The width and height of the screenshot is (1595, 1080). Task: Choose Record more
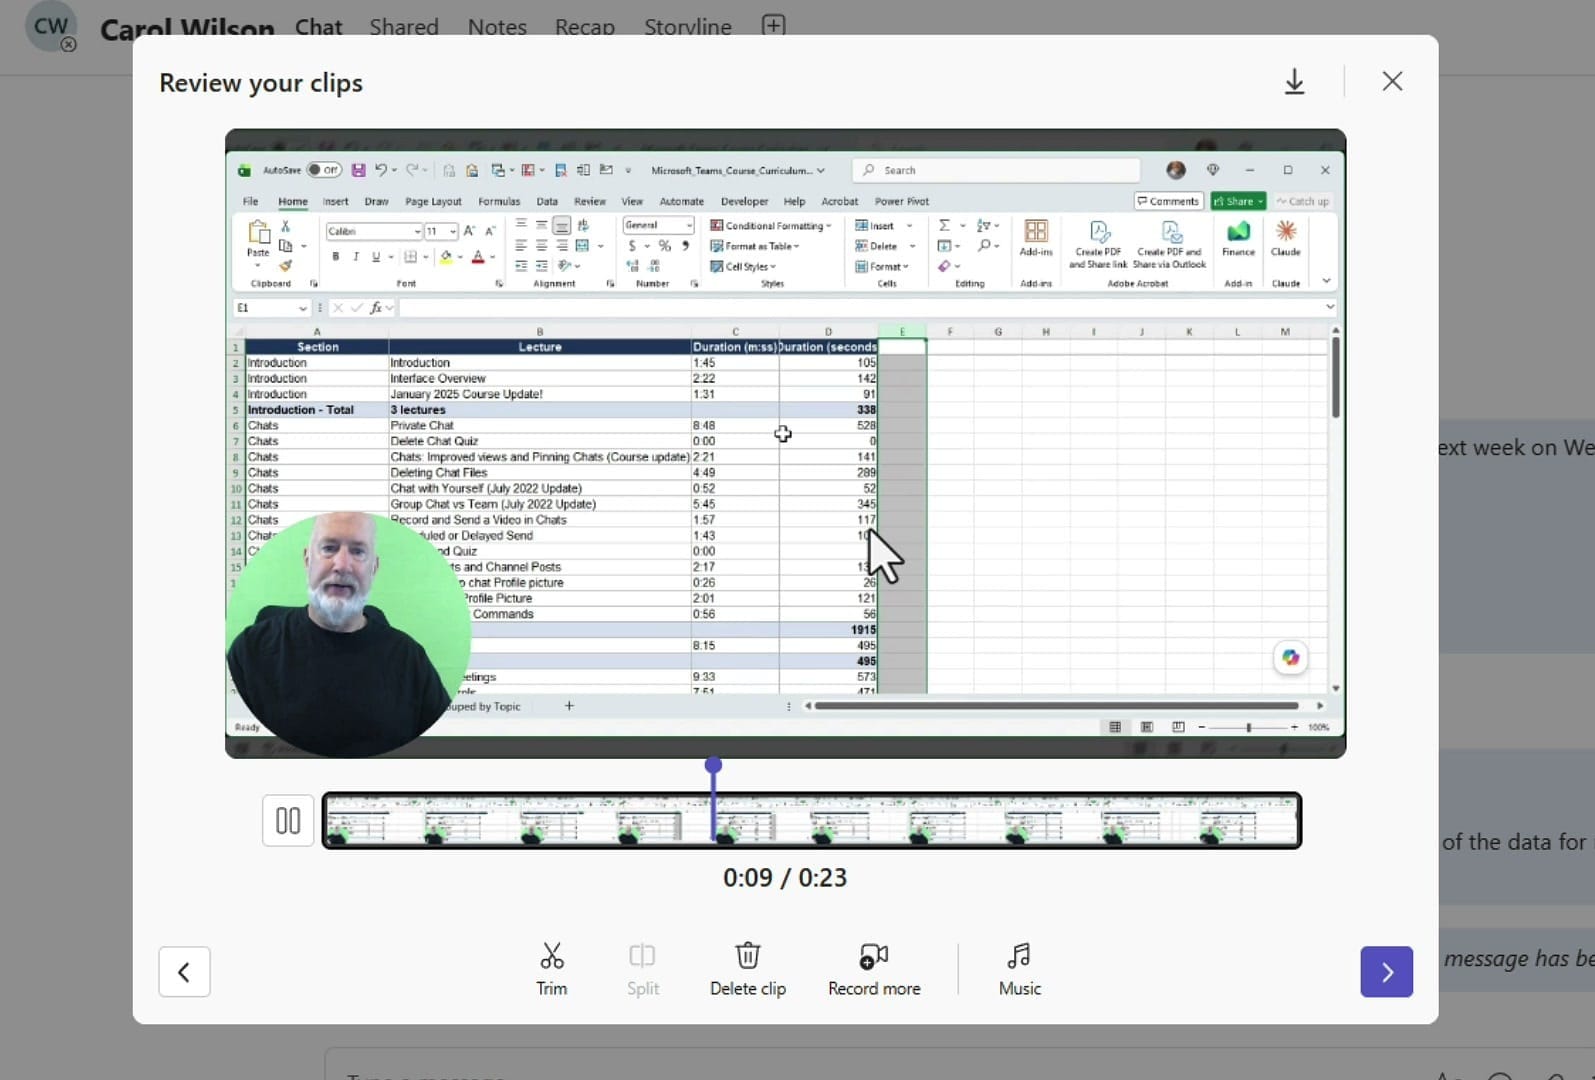click(874, 969)
